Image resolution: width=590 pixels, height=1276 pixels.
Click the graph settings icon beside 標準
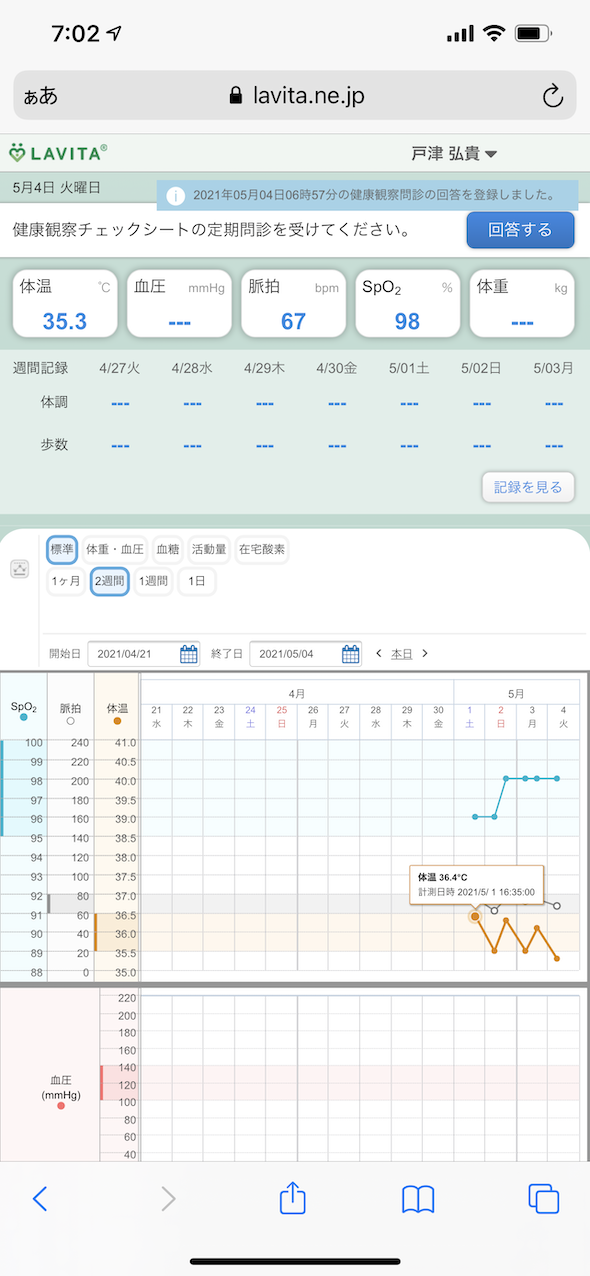[x=20, y=569]
